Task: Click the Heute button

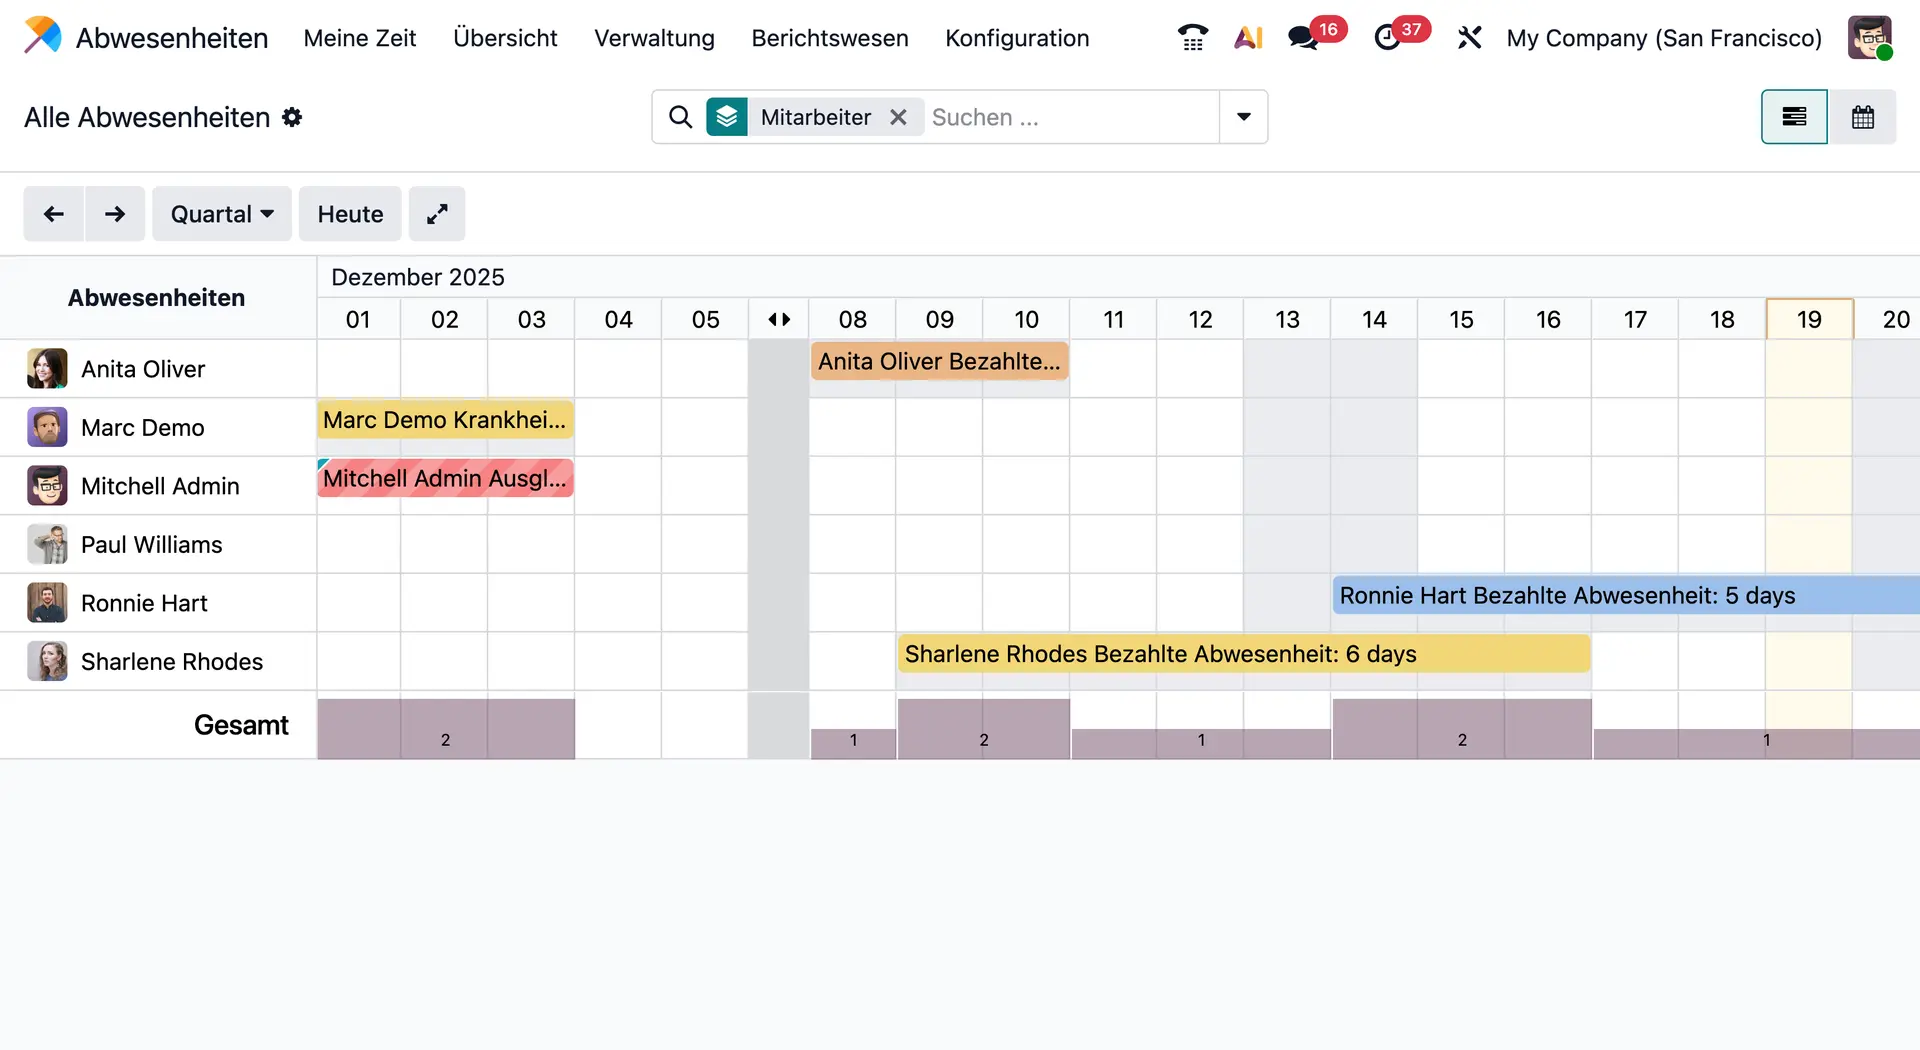Action: pos(349,214)
